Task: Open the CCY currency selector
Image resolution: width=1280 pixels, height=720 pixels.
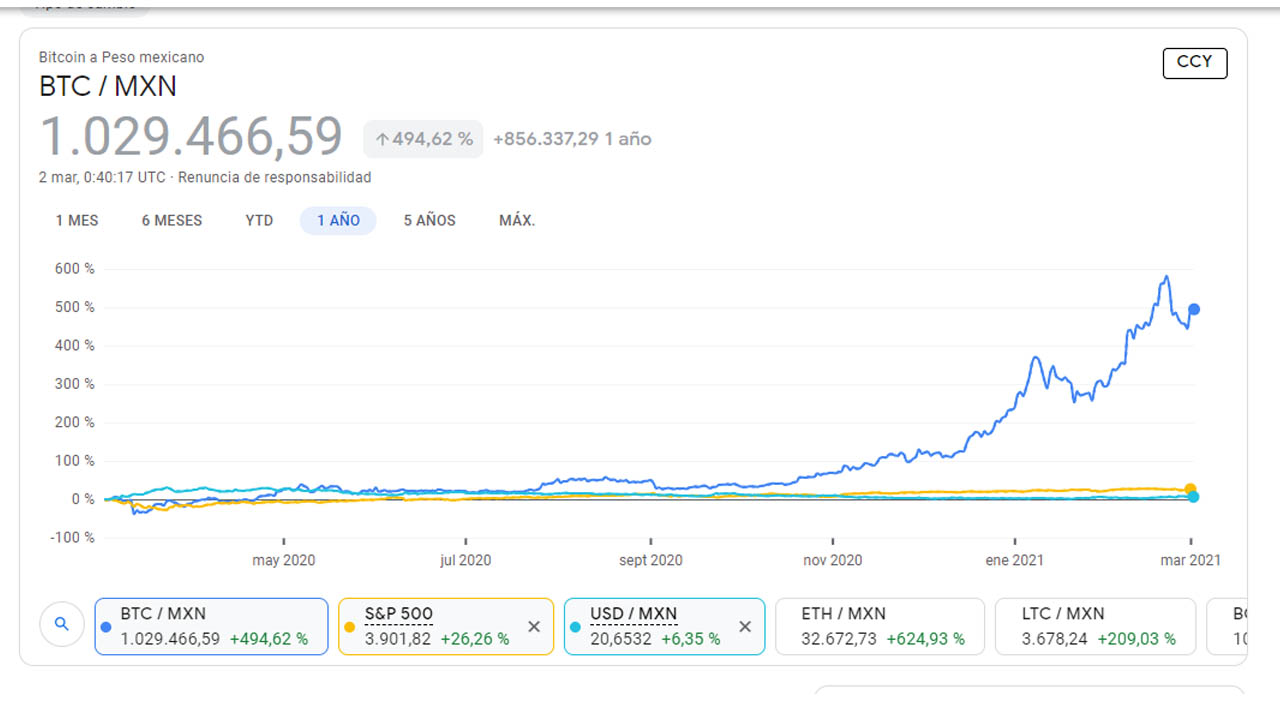Action: point(1194,63)
